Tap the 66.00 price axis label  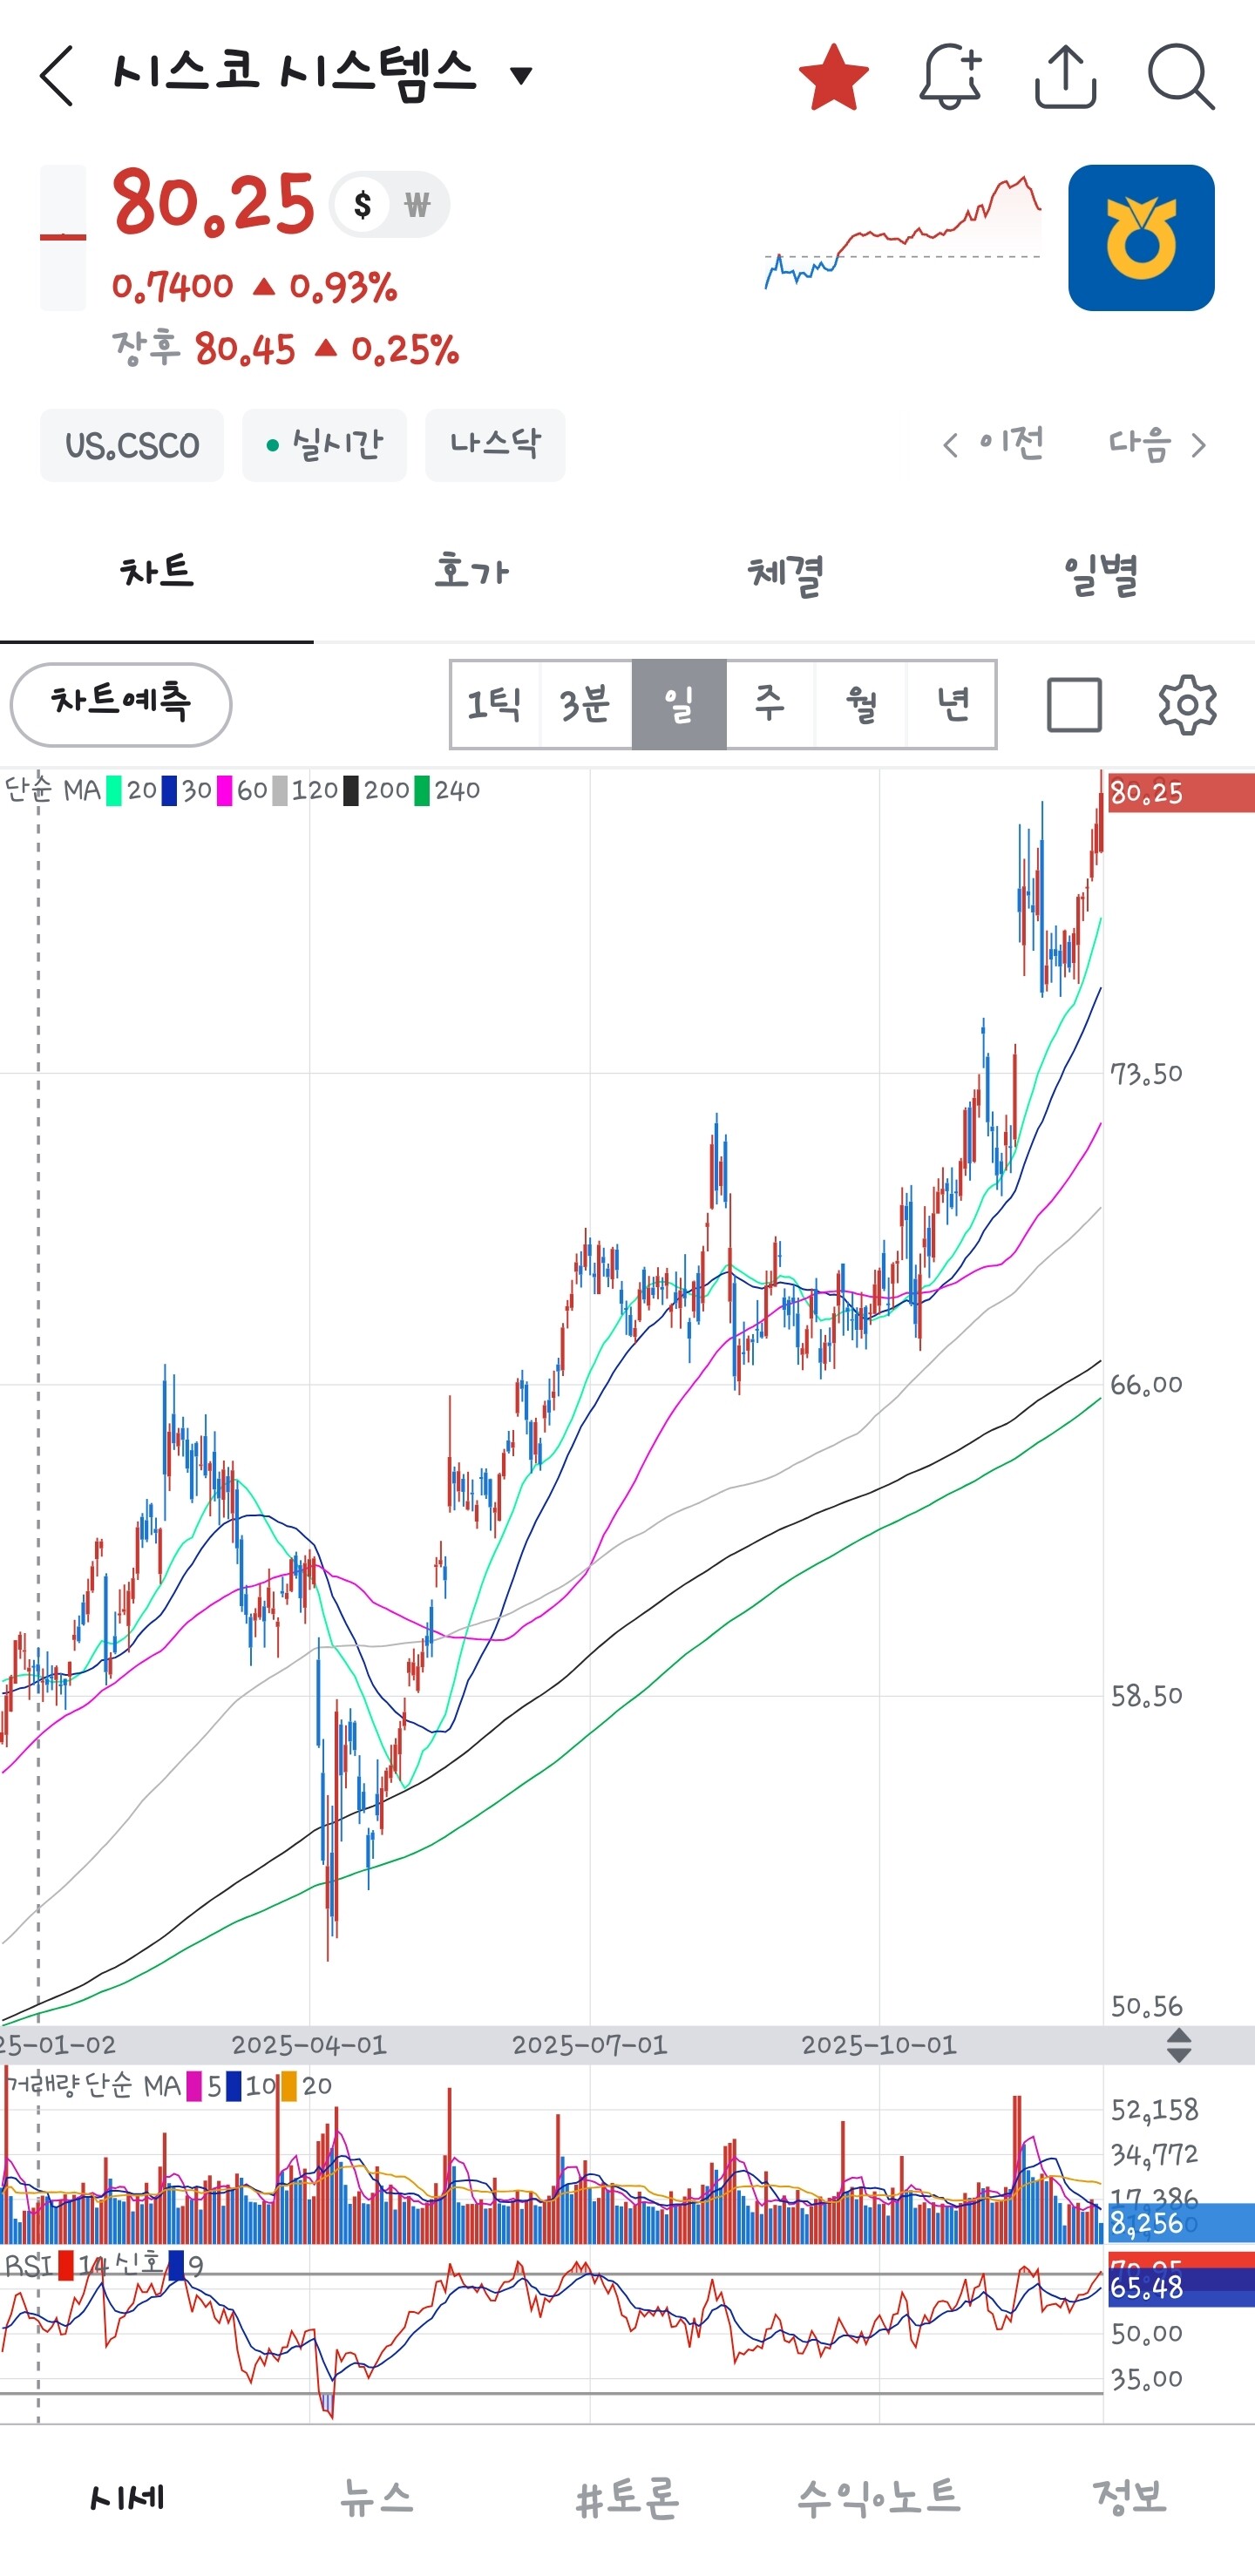[x=1147, y=1385]
